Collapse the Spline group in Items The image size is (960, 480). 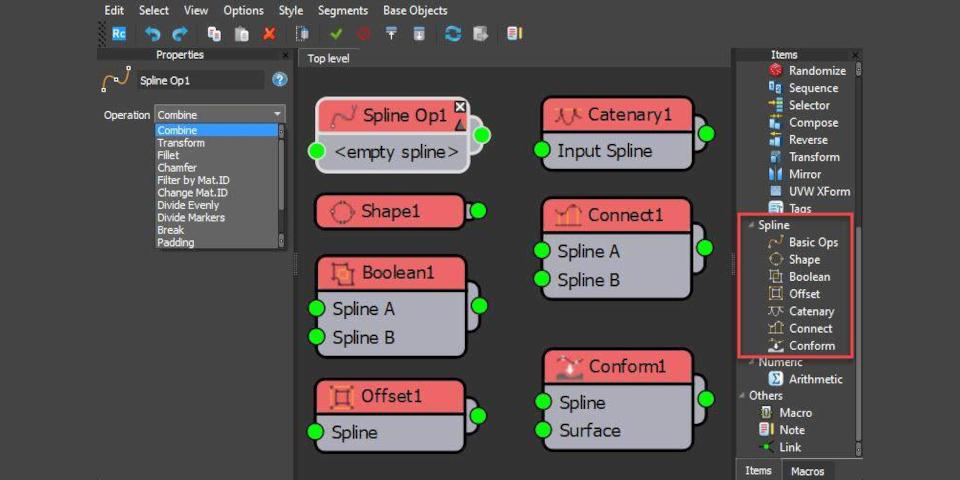click(x=751, y=225)
